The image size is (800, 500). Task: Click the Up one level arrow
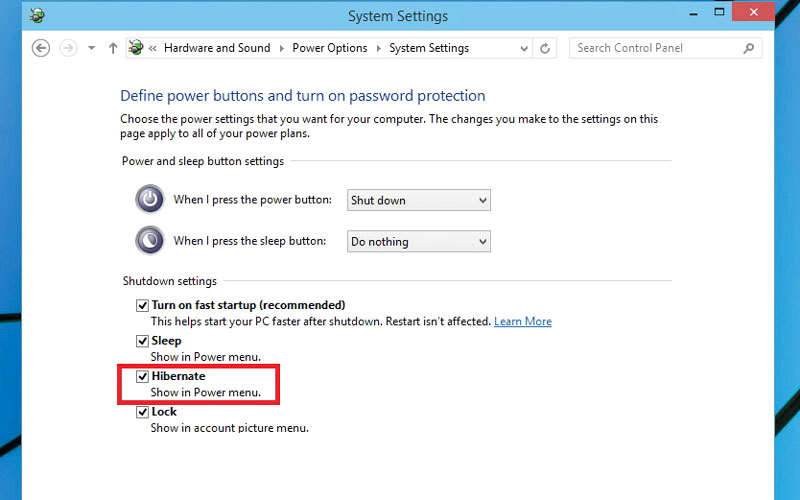[112, 48]
